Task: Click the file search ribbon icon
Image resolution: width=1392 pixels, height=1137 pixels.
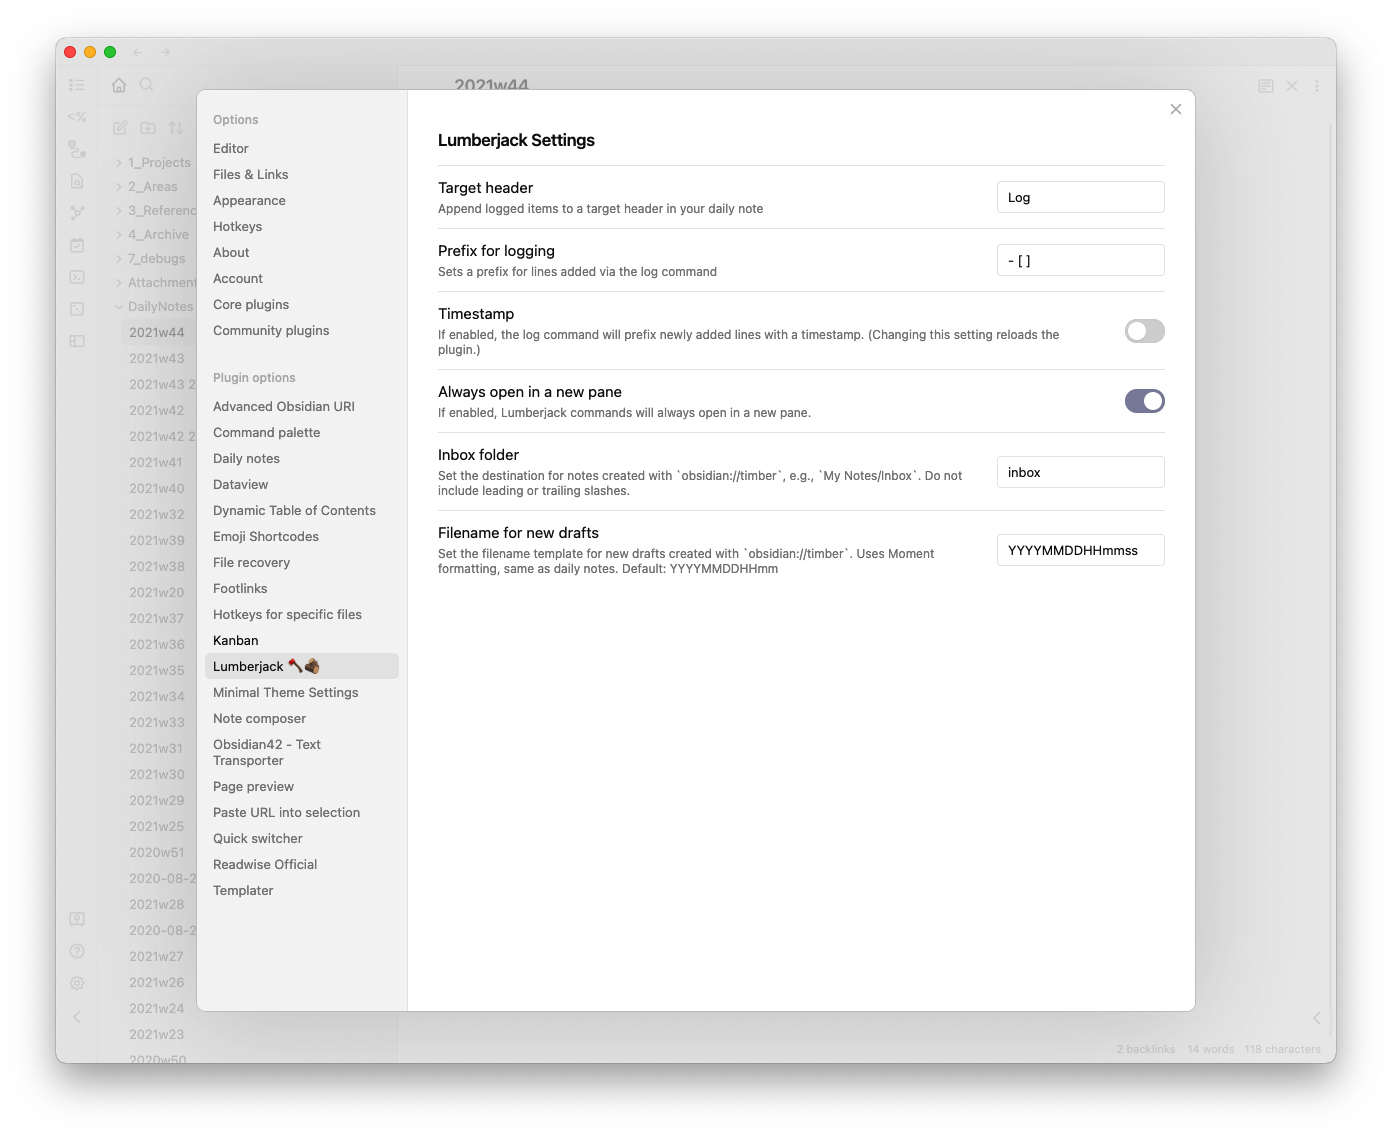Action: click(77, 181)
